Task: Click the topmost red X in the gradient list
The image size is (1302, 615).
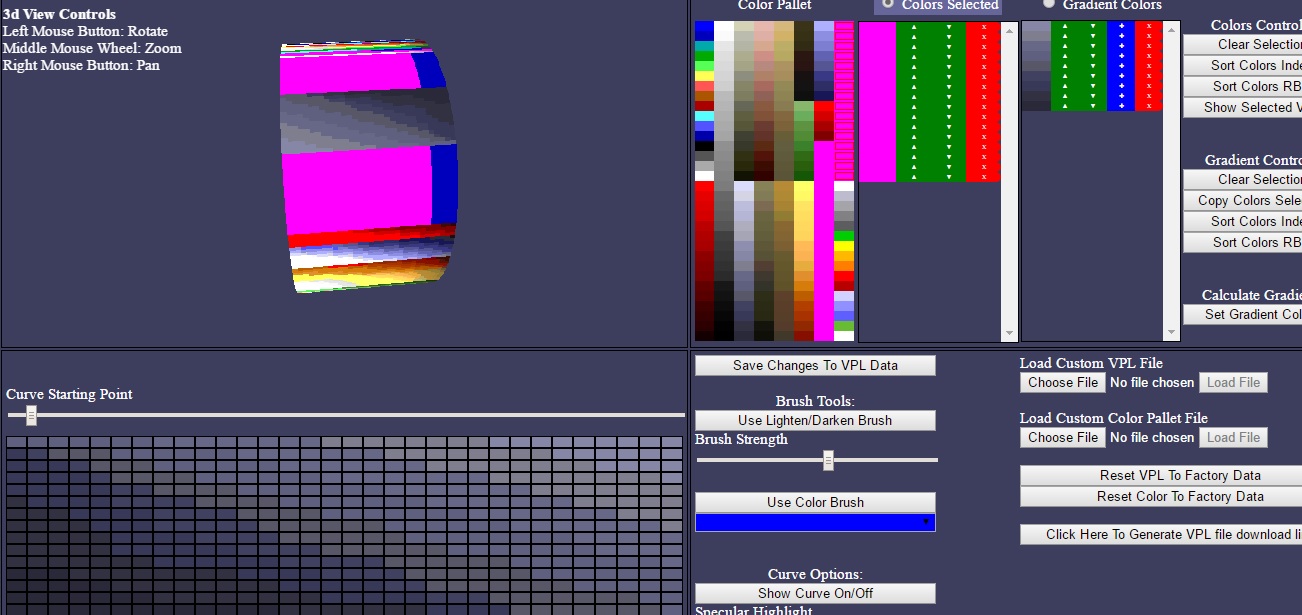Action: point(1148,27)
